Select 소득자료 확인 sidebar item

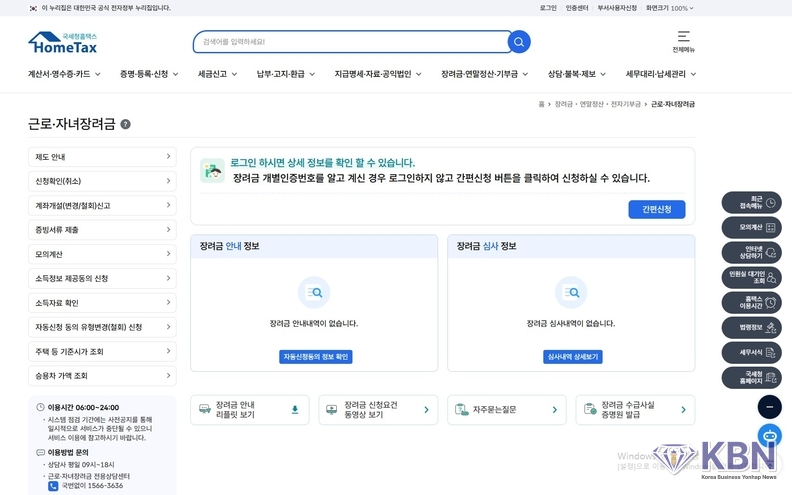(102, 303)
